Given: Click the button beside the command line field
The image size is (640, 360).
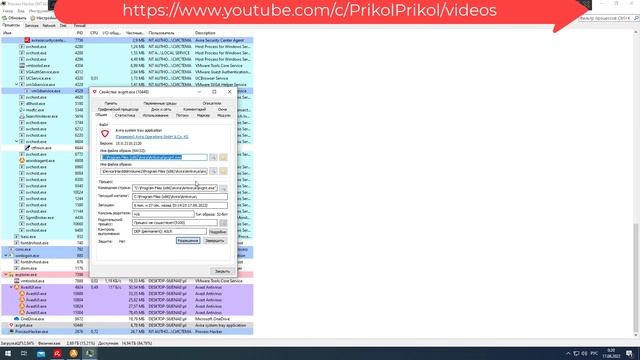Looking at the screenshot, I should pyautogui.click(x=223, y=188).
